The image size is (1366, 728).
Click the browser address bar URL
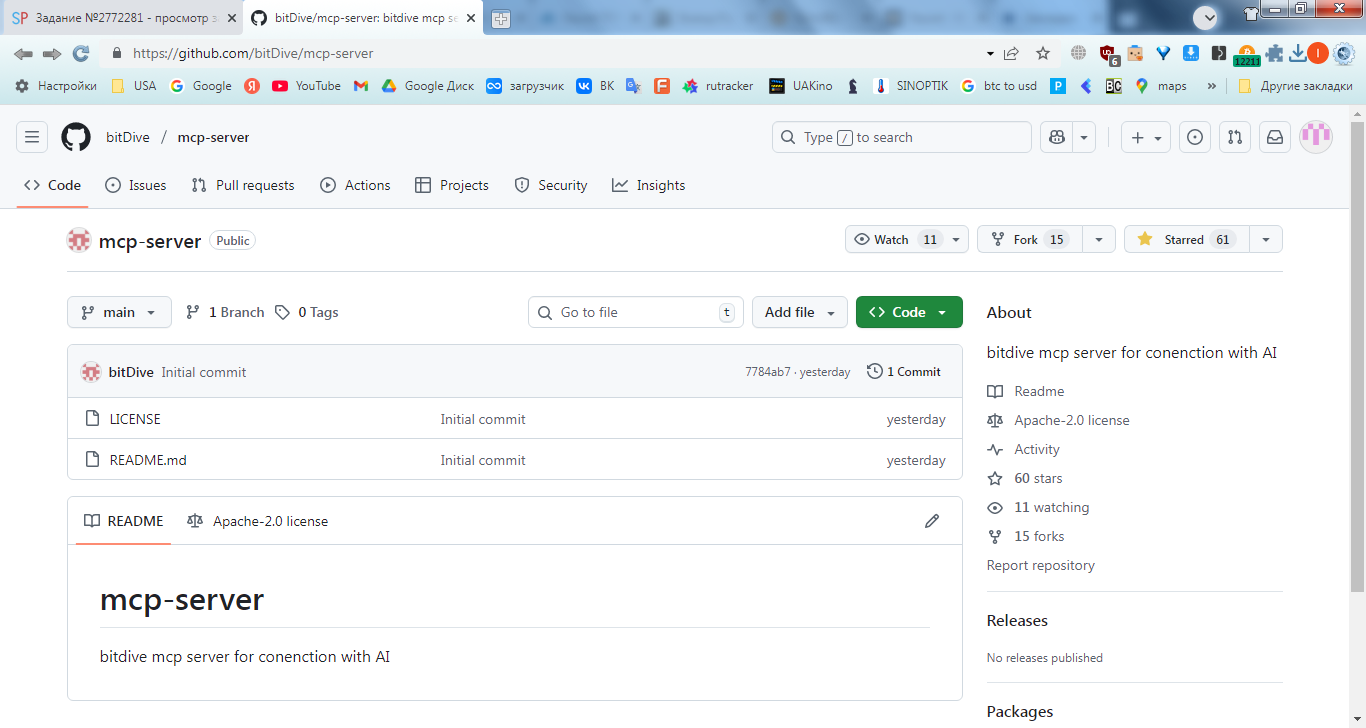pyautogui.click(x=253, y=53)
